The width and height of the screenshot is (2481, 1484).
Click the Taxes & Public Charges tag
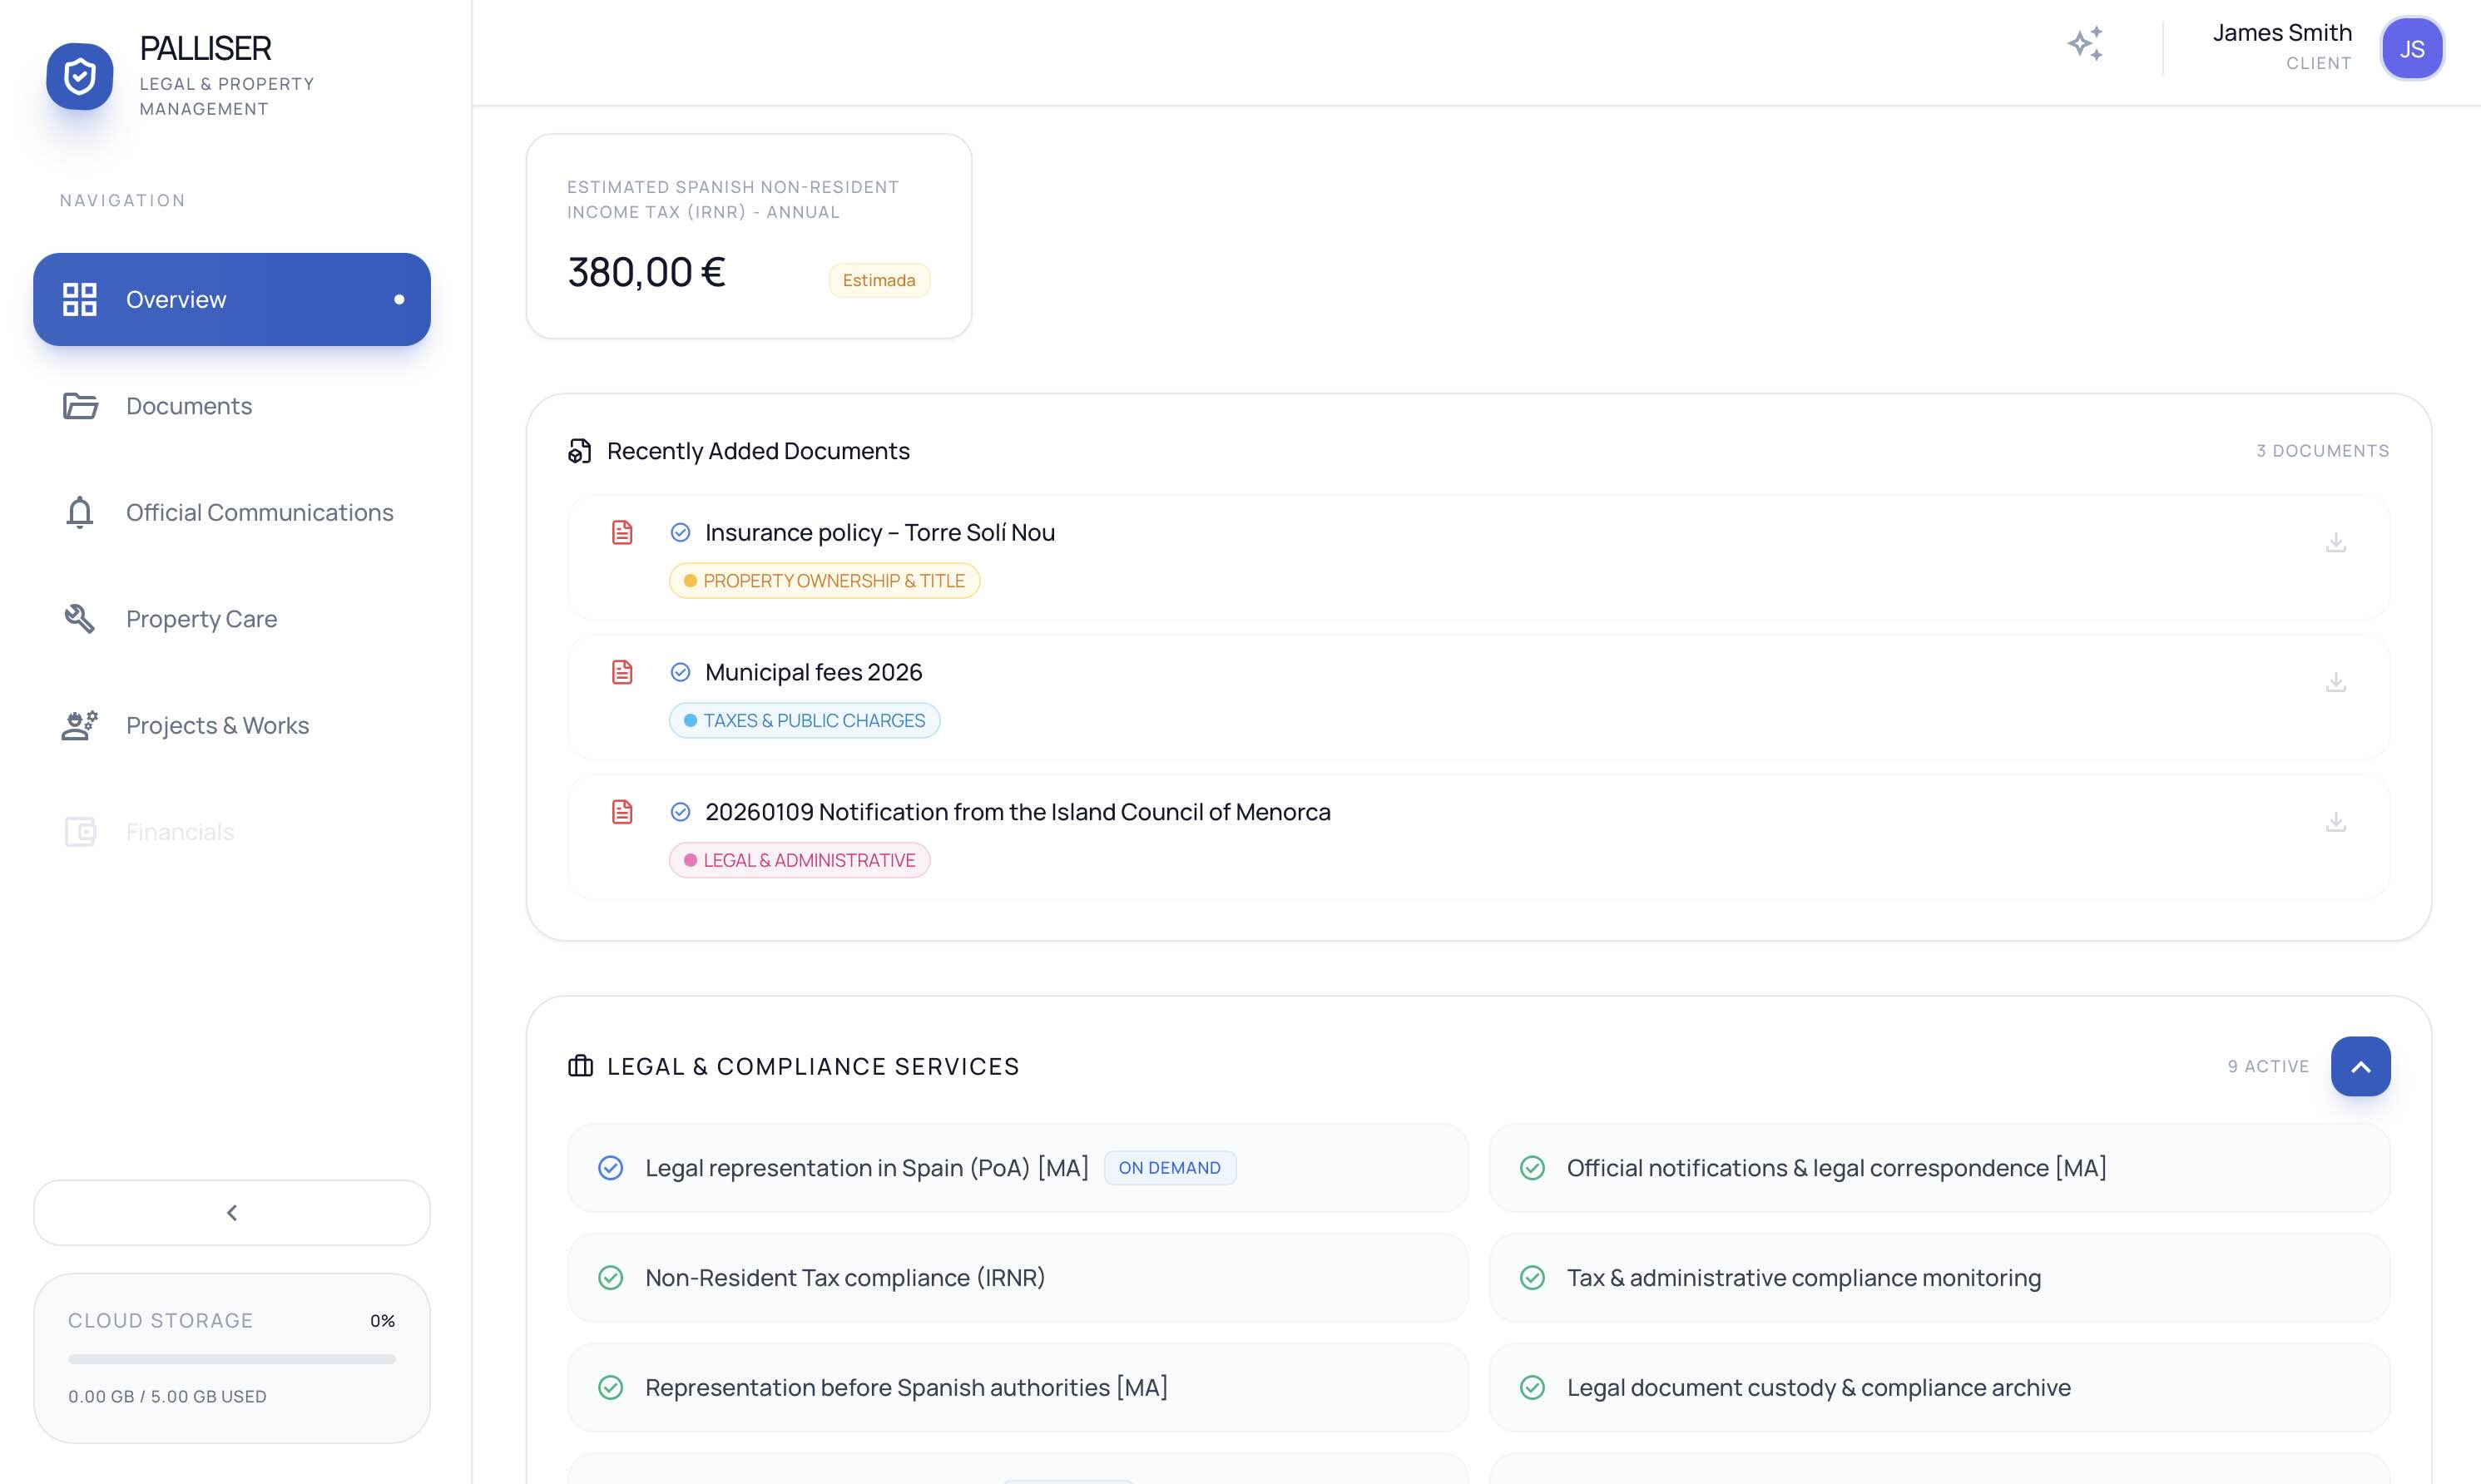coord(804,721)
